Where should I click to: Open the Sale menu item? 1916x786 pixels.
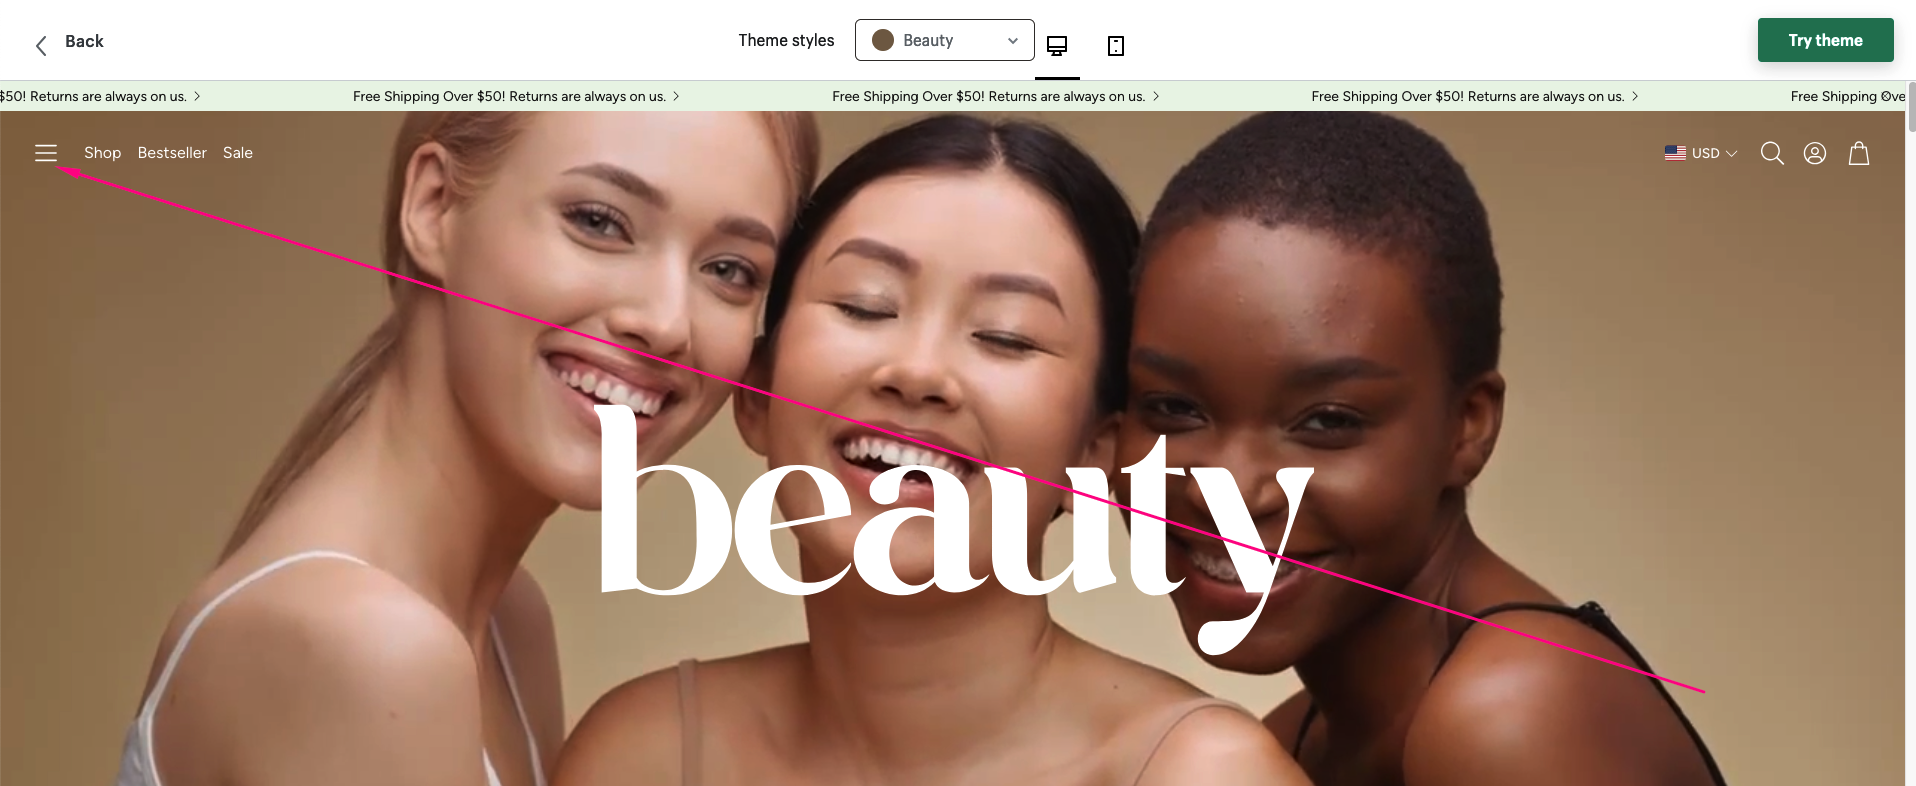click(238, 153)
